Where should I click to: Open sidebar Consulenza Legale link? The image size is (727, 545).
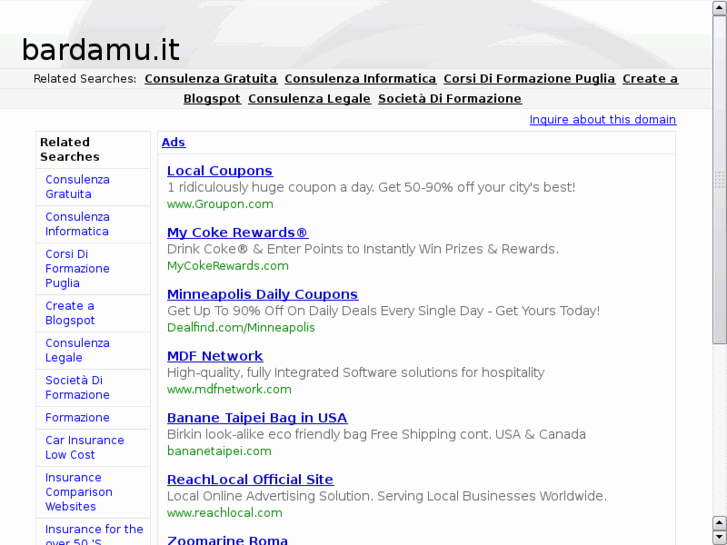(x=77, y=350)
